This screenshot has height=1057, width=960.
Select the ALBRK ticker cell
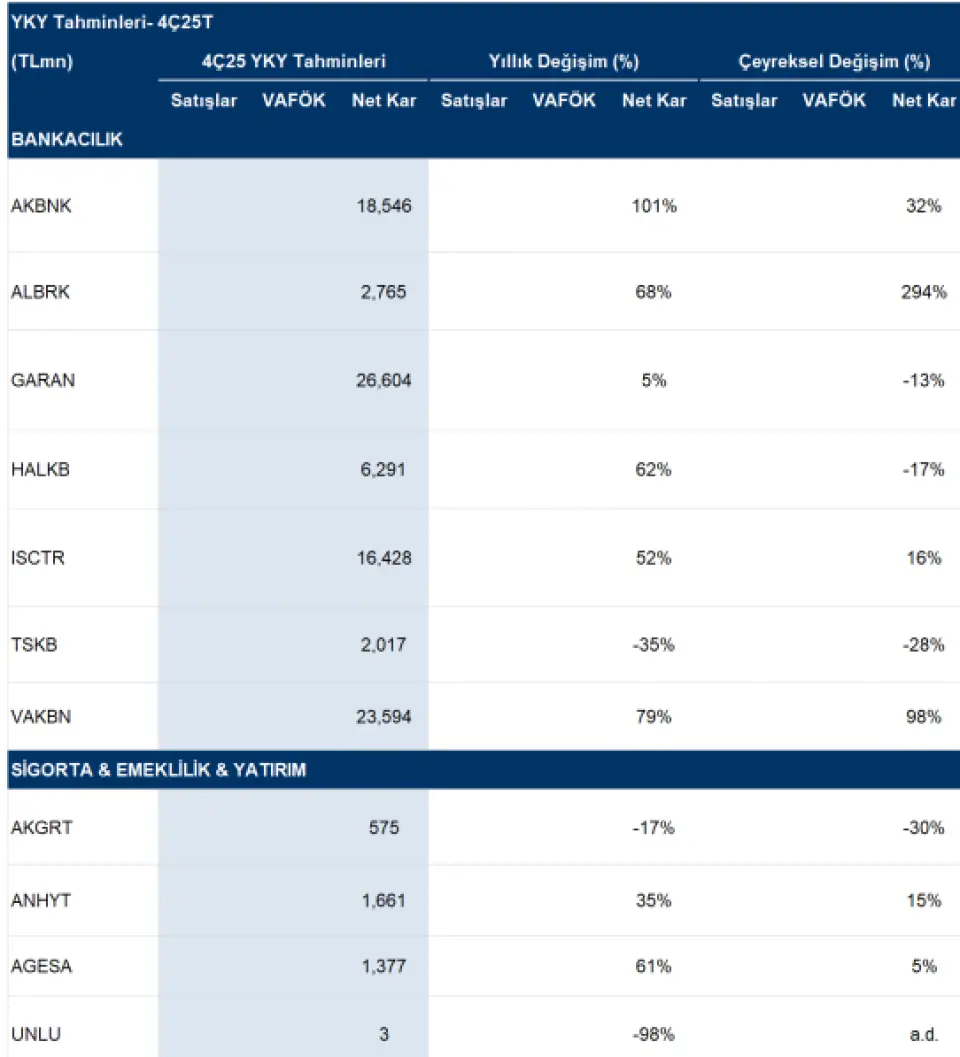(40, 293)
